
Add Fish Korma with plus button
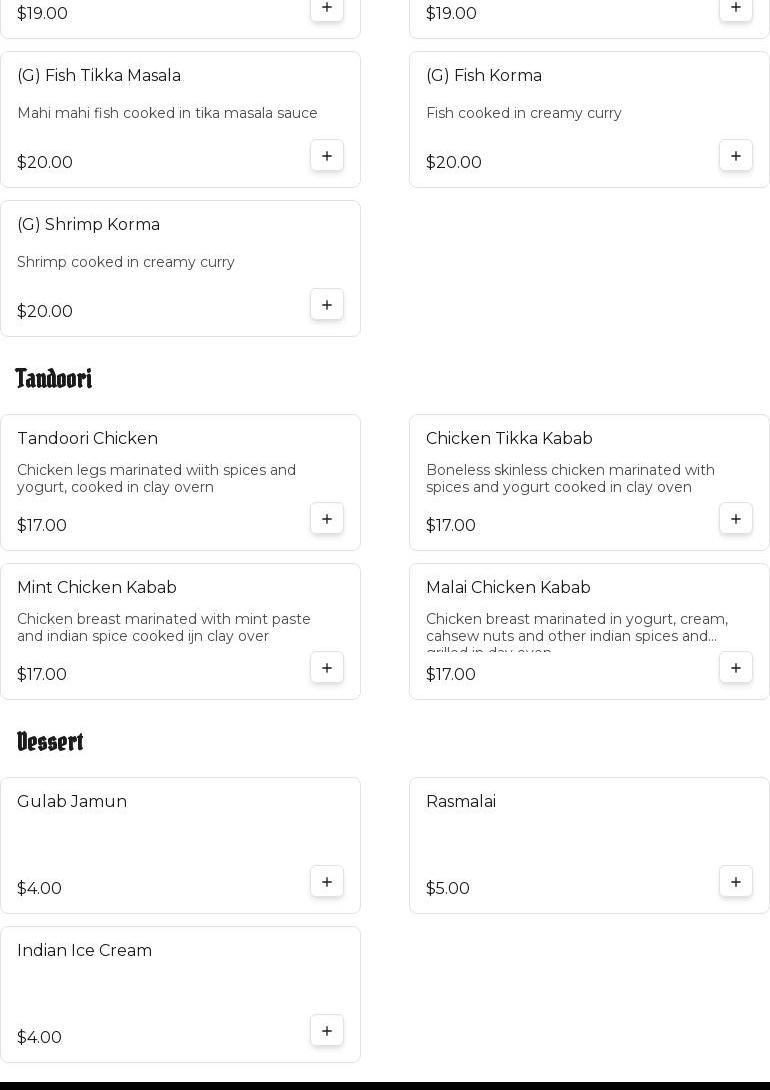tap(736, 156)
